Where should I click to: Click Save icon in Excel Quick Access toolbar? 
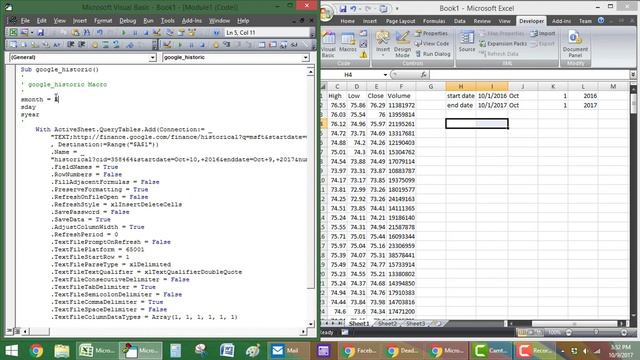pyautogui.click(x=342, y=8)
